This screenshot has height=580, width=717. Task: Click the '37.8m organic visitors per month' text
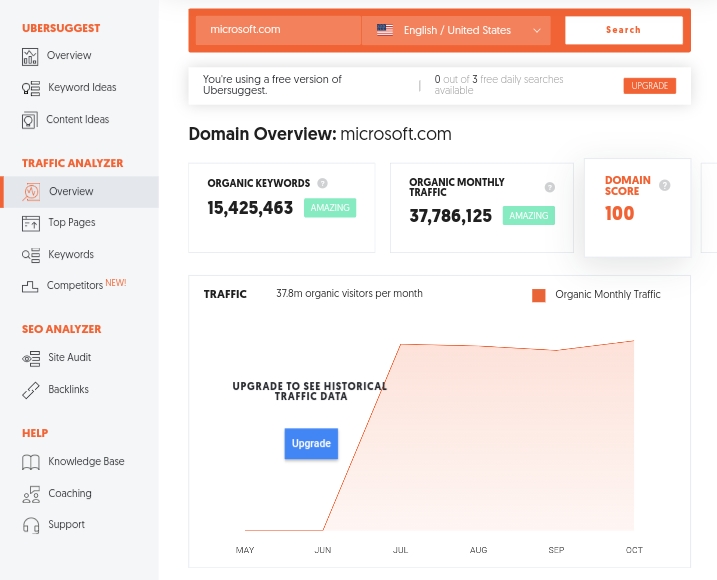pos(349,294)
